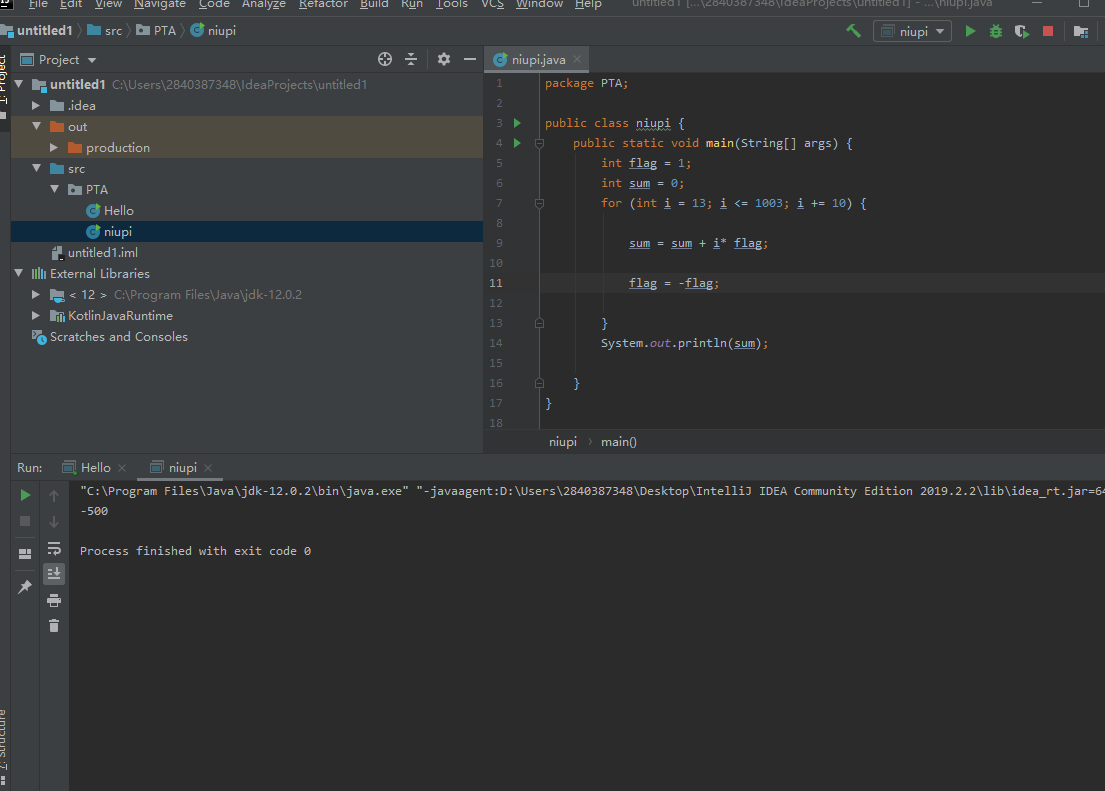The height and width of the screenshot is (791, 1105).
Task: Click the Project panel settings gear
Action: click(x=444, y=60)
